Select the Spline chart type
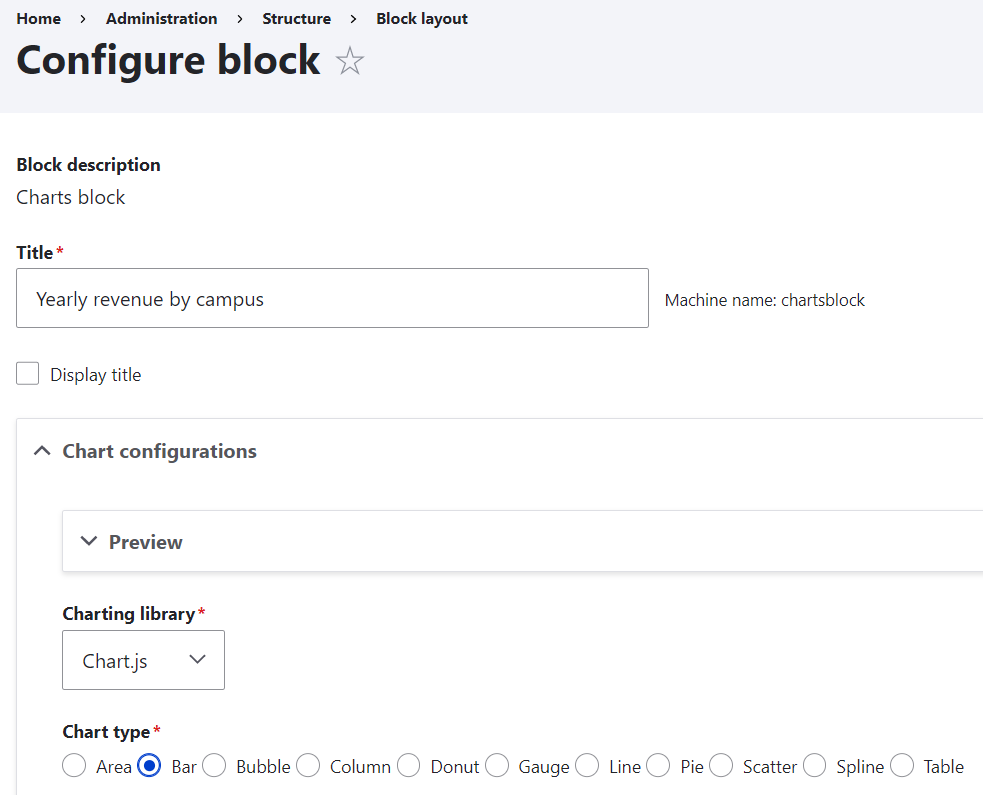 pyautogui.click(x=814, y=765)
